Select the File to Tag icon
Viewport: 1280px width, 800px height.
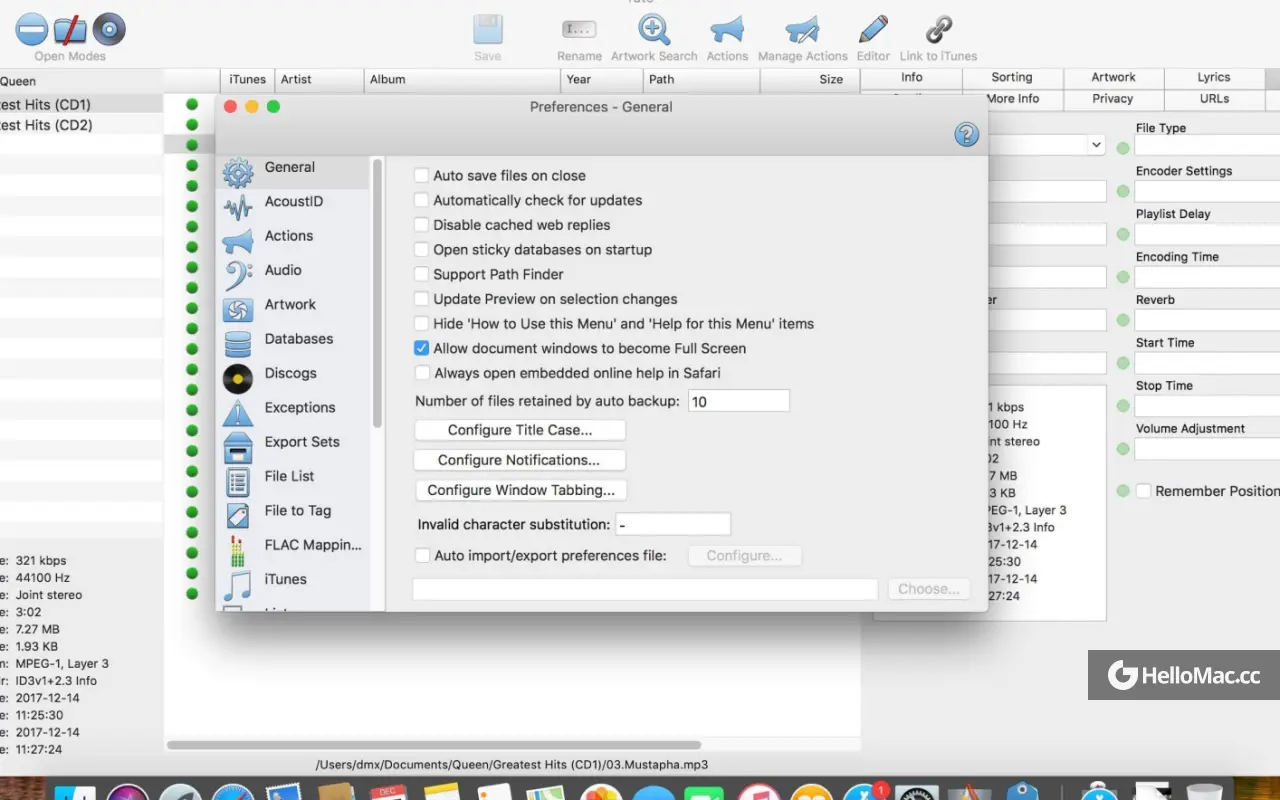point(238,515)
